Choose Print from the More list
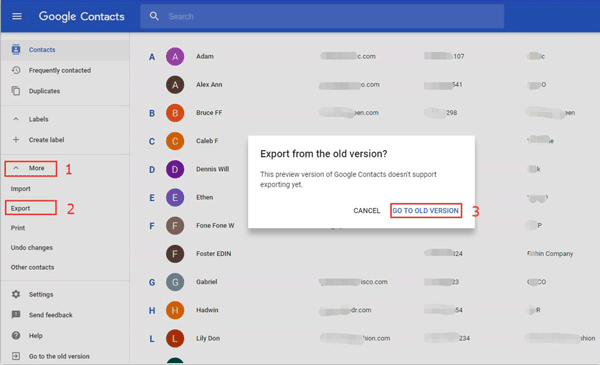This screenshot has height=365, width=600. click(x=18, y=228)
